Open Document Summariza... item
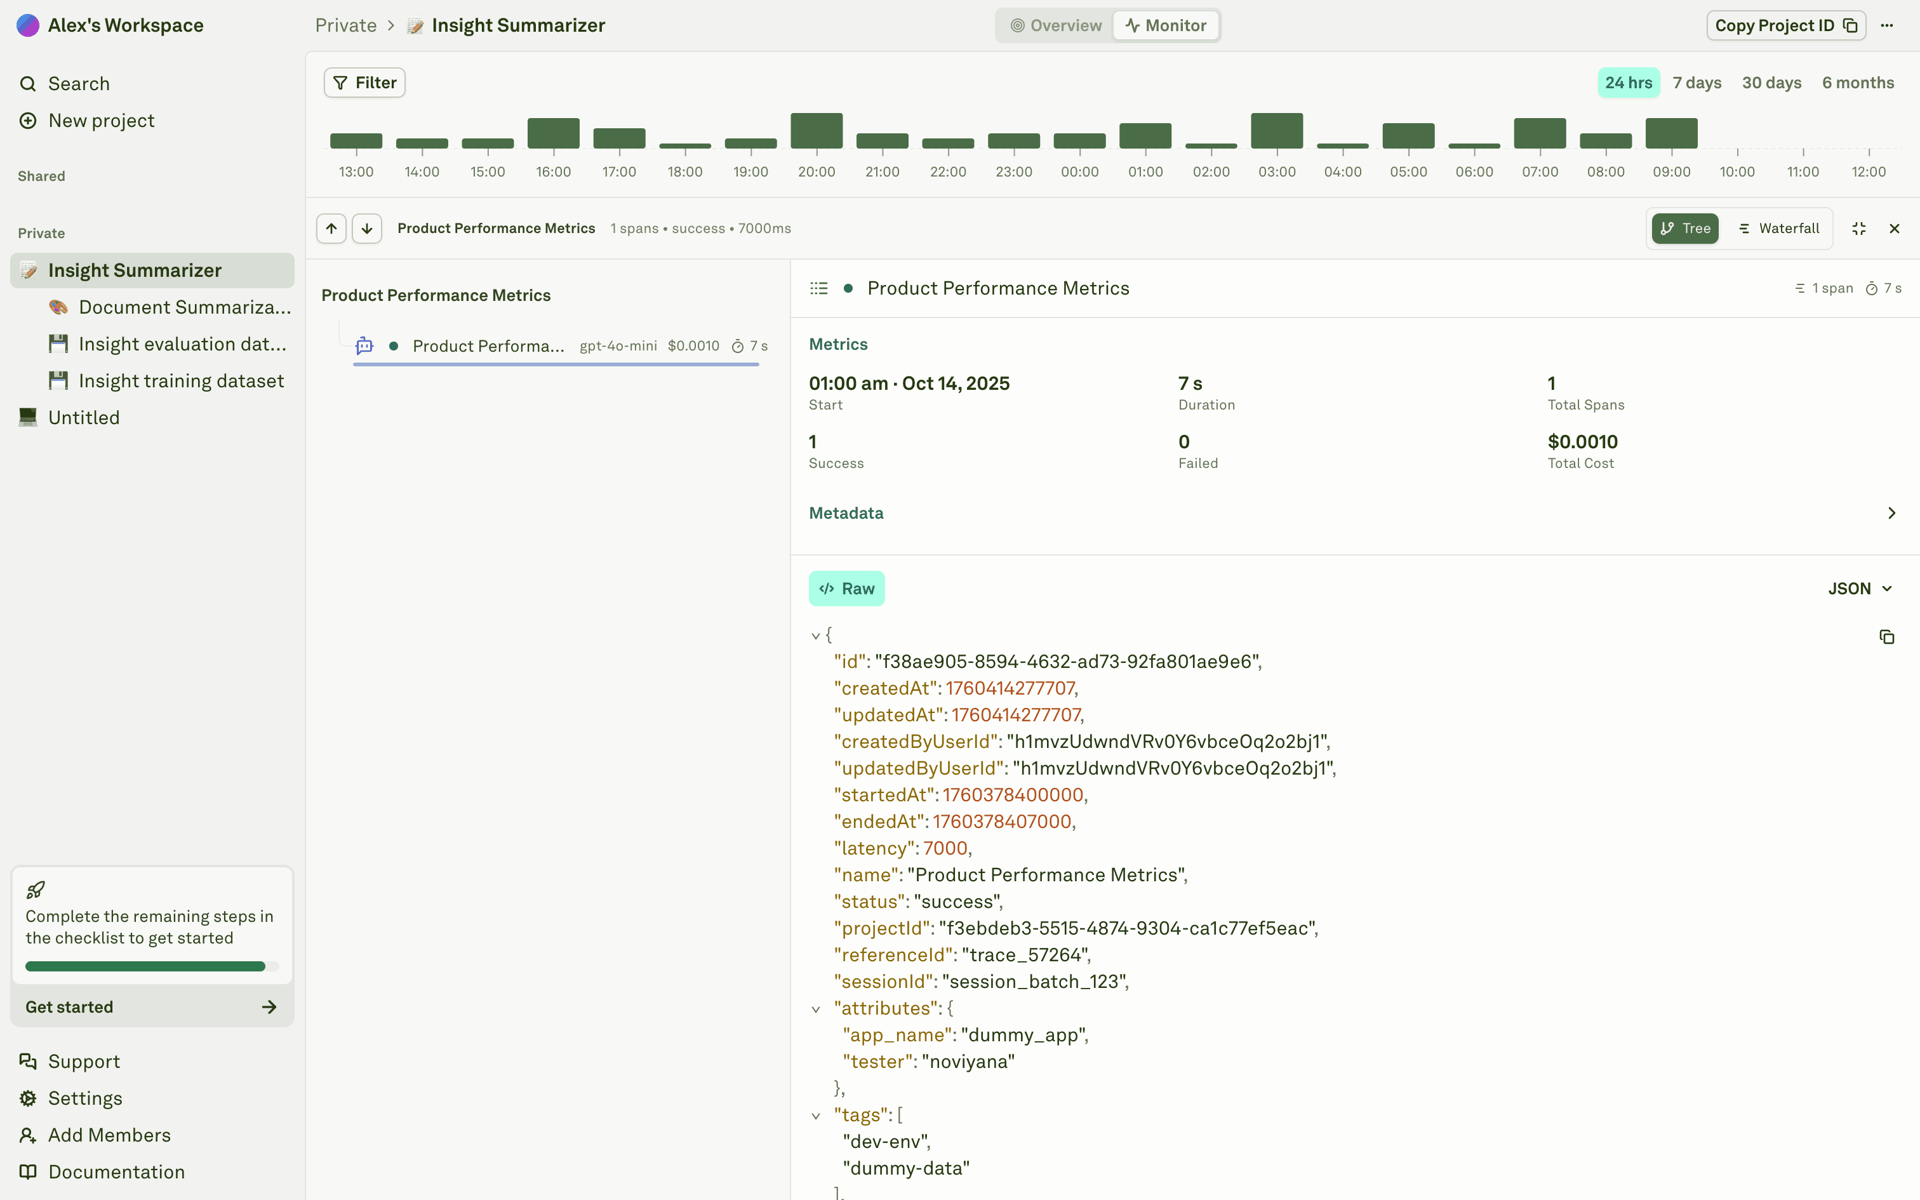The height and width of the screenshot is (1200, 1920). (170, 308)
